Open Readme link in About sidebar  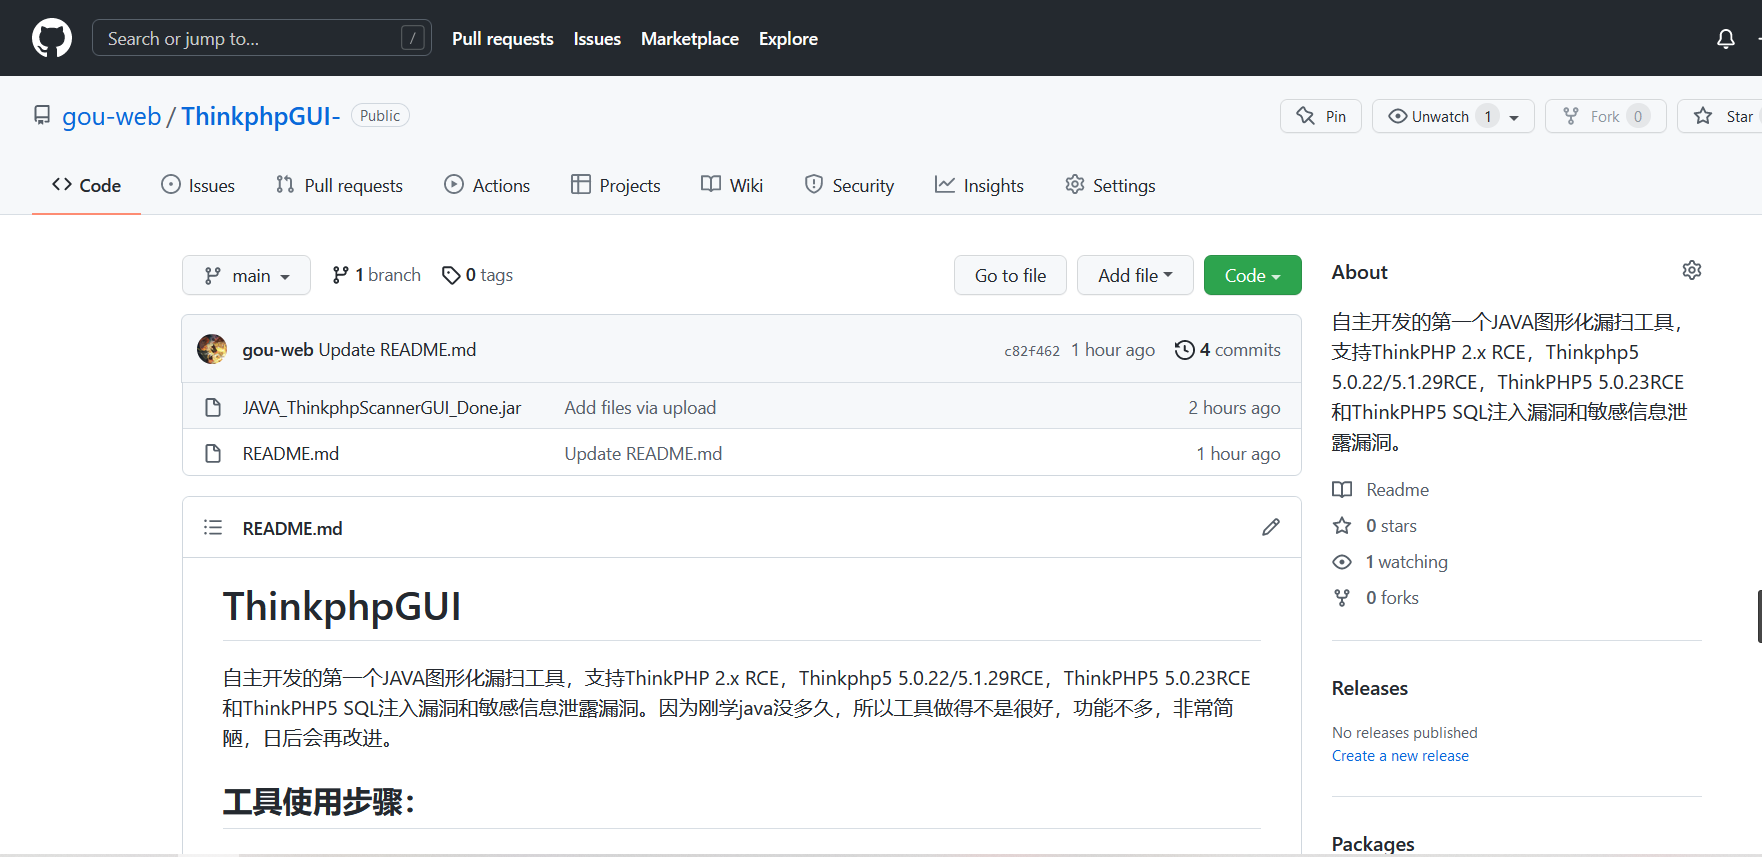point(1397,489)
